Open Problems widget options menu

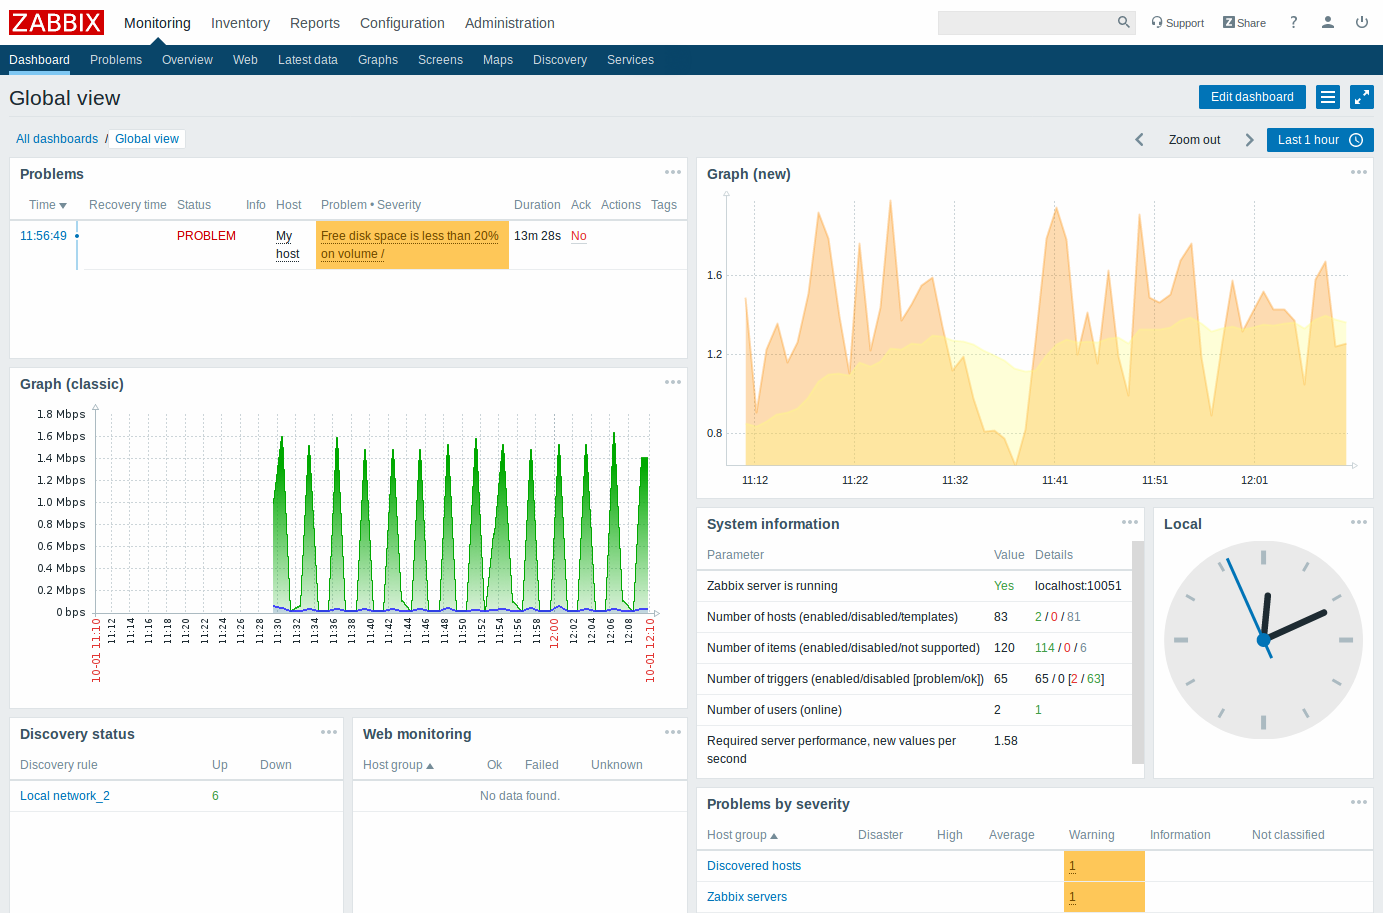coord(673,172)
